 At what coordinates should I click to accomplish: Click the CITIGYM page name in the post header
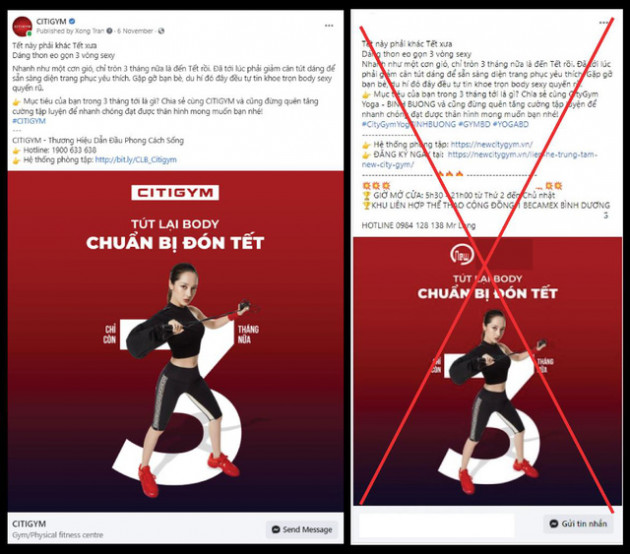pos(51,21)
